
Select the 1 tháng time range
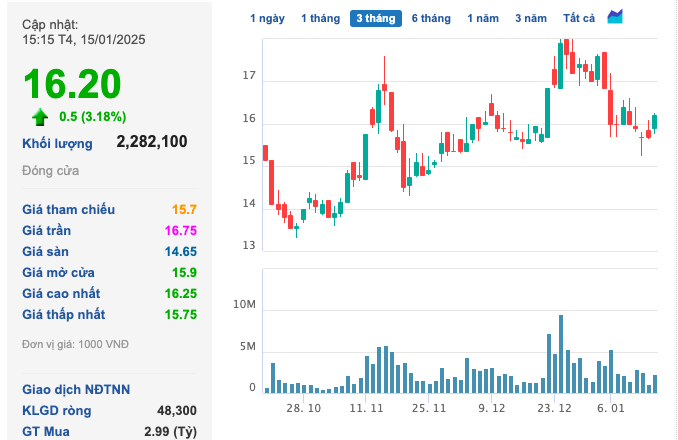pos(320,18)
